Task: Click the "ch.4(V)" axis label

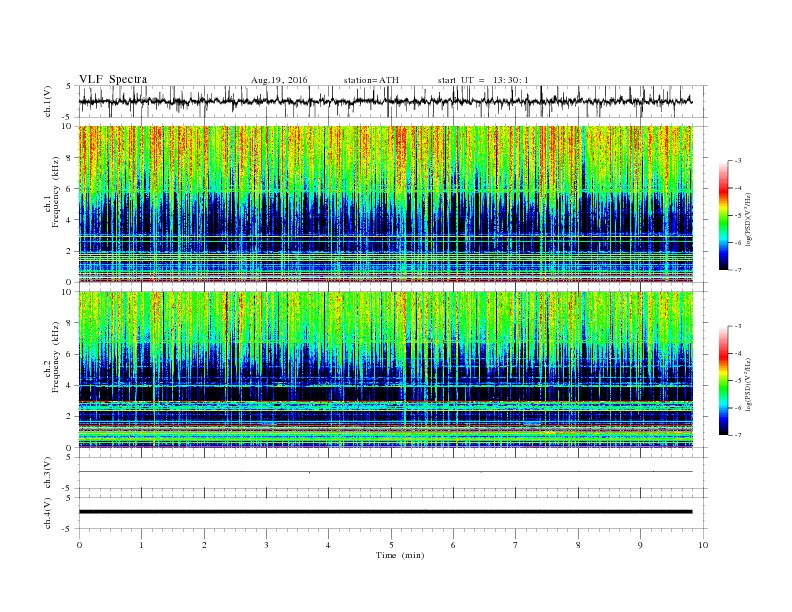Action: pos(48,513)
